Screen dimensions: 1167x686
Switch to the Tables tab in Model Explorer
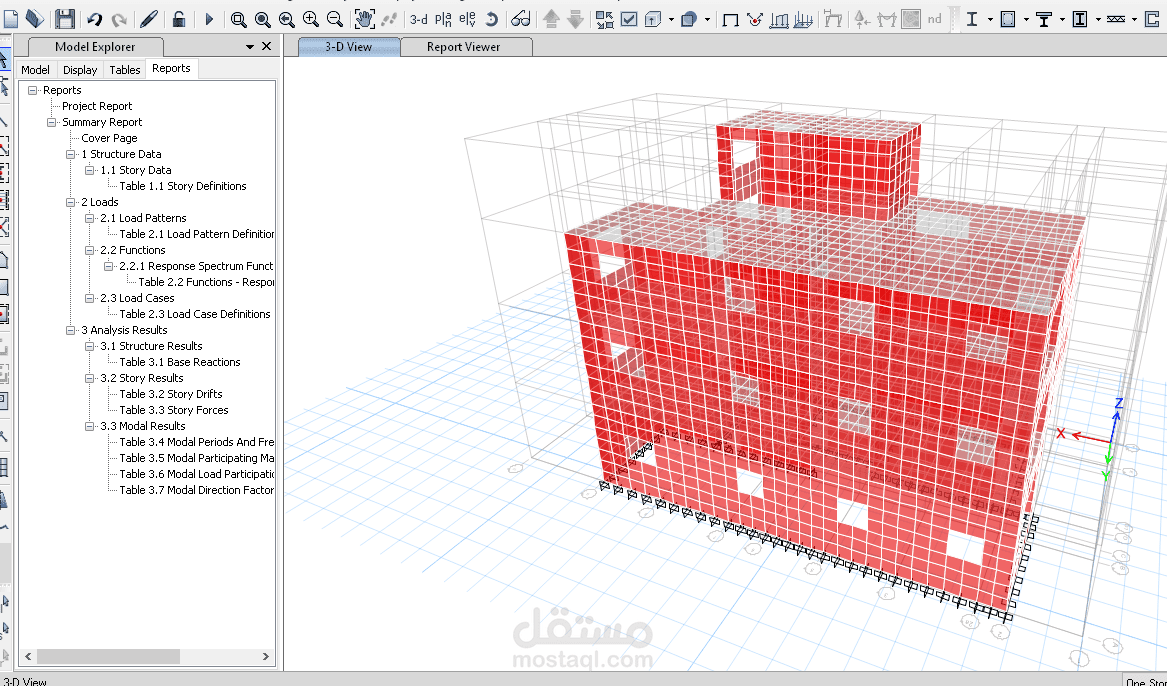124,70
